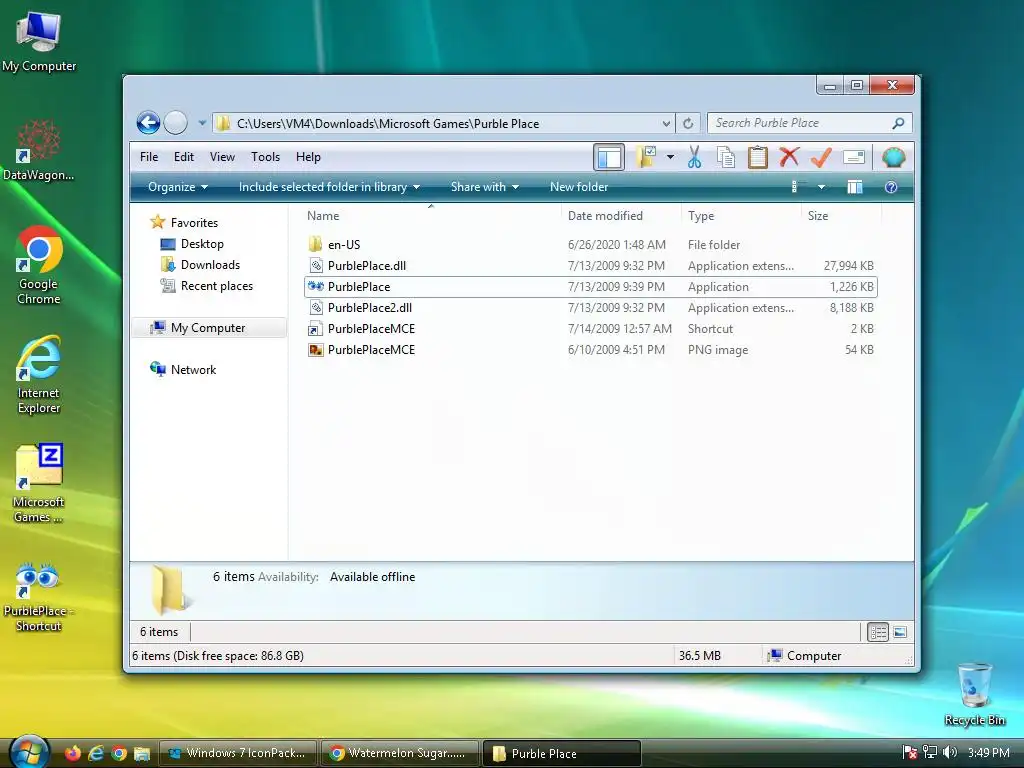Click the red X Delete icon
The image size is (1024, 768).
click(x=789, y=157)
